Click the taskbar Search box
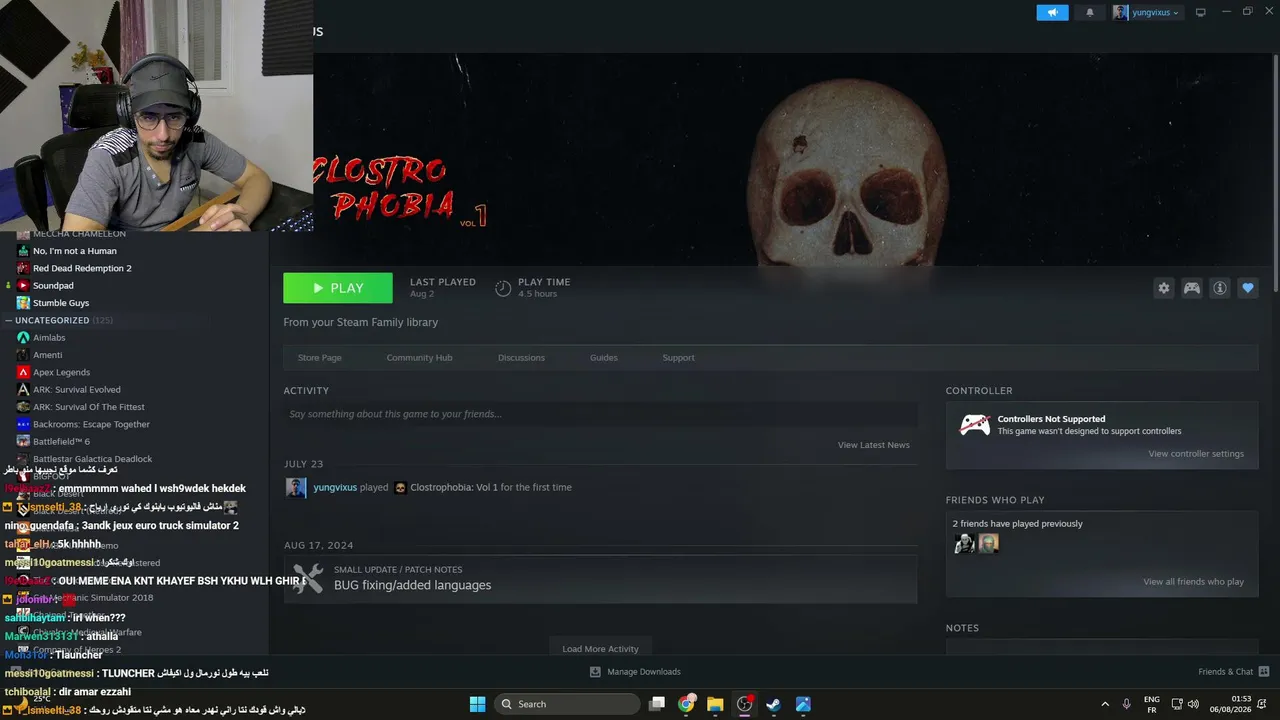The width and height of the screenshot is (1280, 720). [568, 704]
